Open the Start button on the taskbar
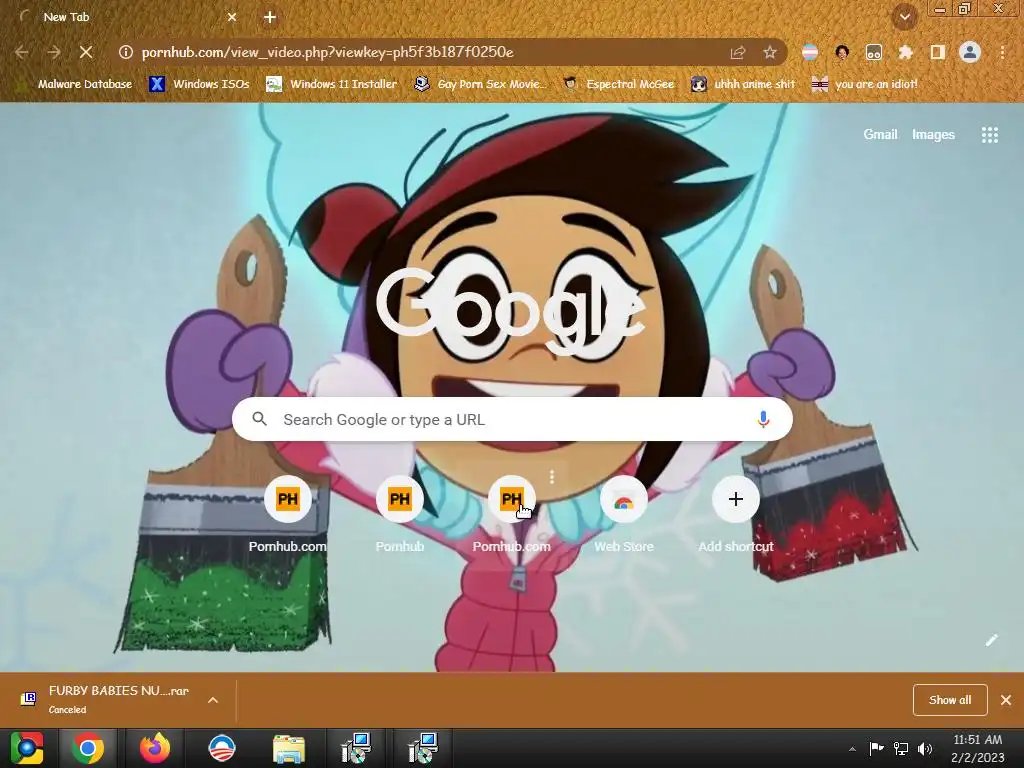This screenshot has width=1024, height=768. 27,748
